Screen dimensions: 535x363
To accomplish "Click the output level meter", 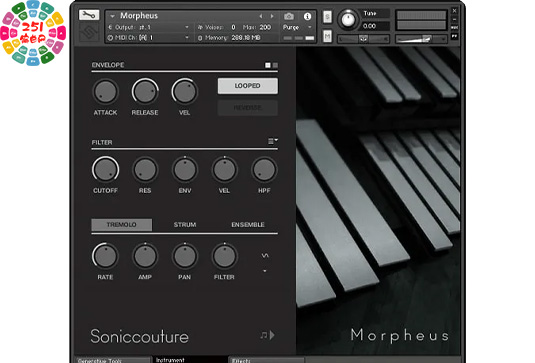I will click(x=421, y=20).
